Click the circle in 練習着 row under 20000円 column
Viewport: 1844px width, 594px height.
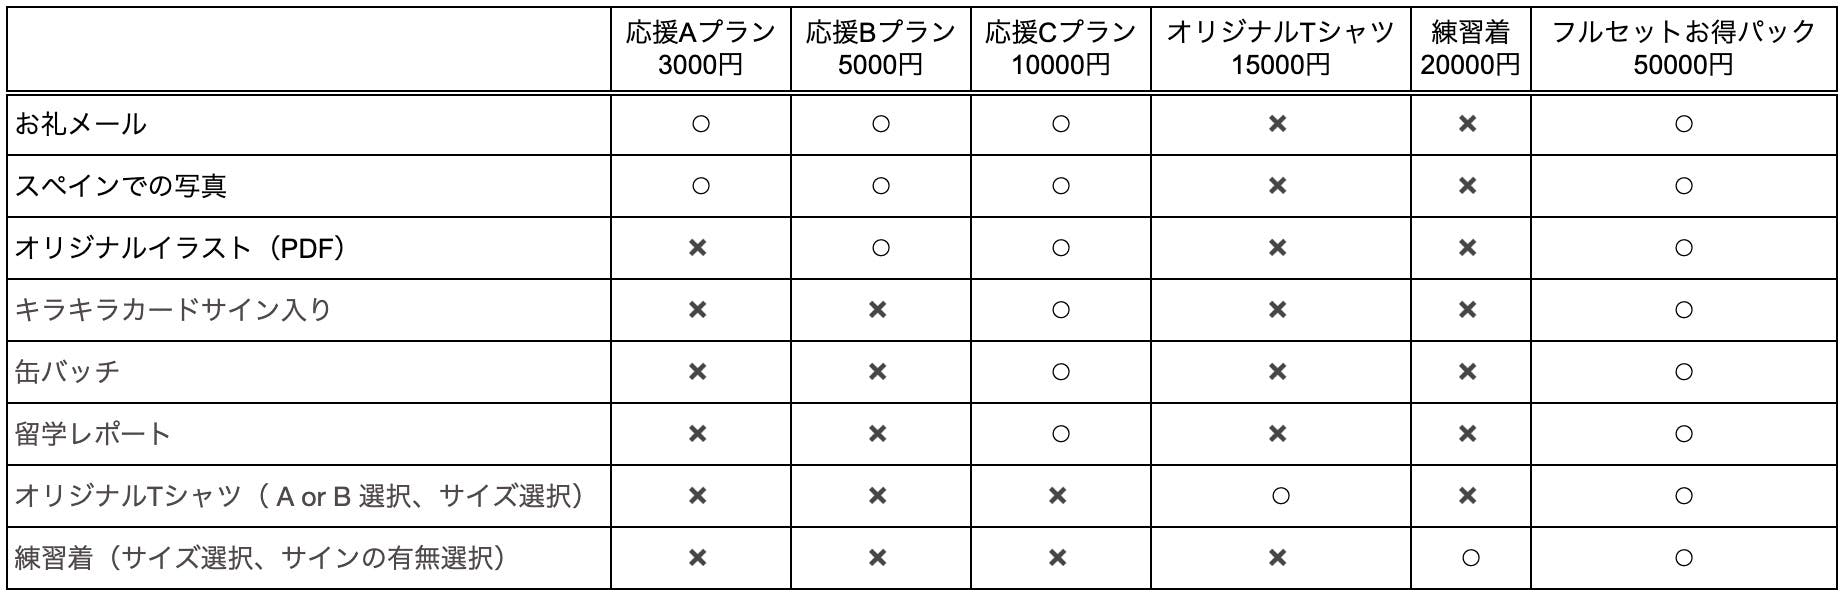(x=1469, y=558)
